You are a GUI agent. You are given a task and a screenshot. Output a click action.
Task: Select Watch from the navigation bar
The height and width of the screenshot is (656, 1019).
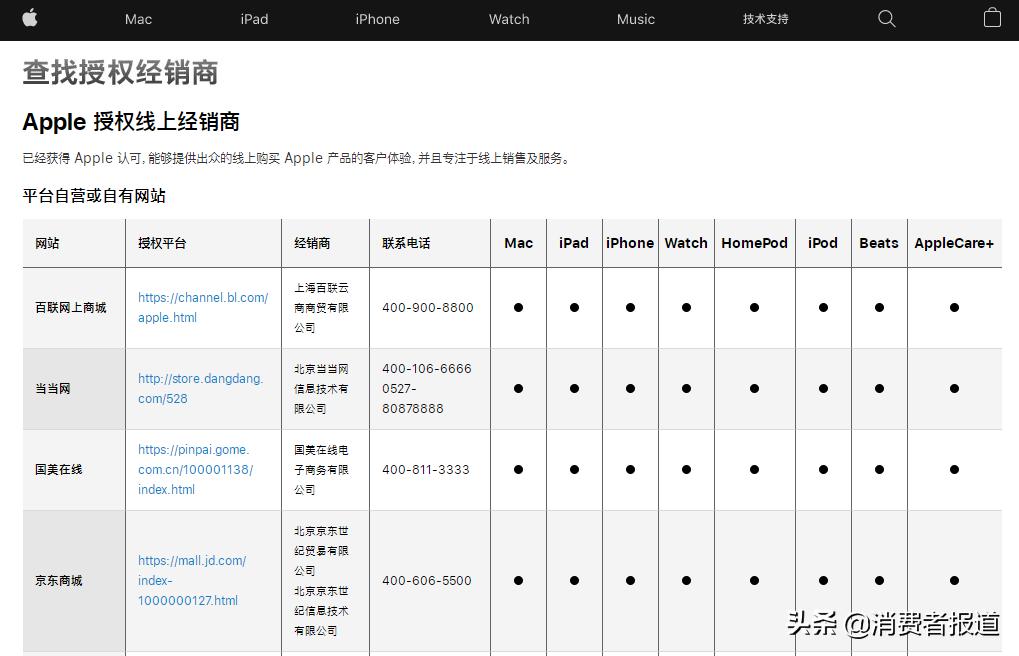click(x=508, y=19)
